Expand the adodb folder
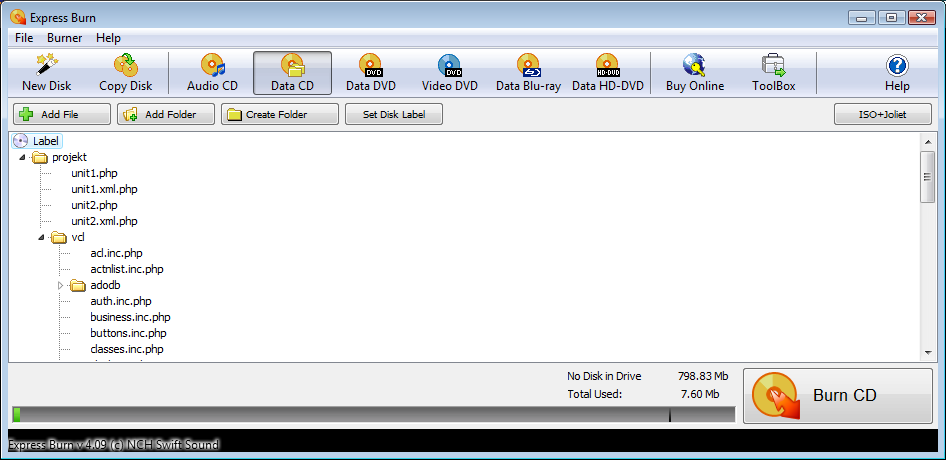The width and height of the screenshot is (946, 460). pos(60,285)
